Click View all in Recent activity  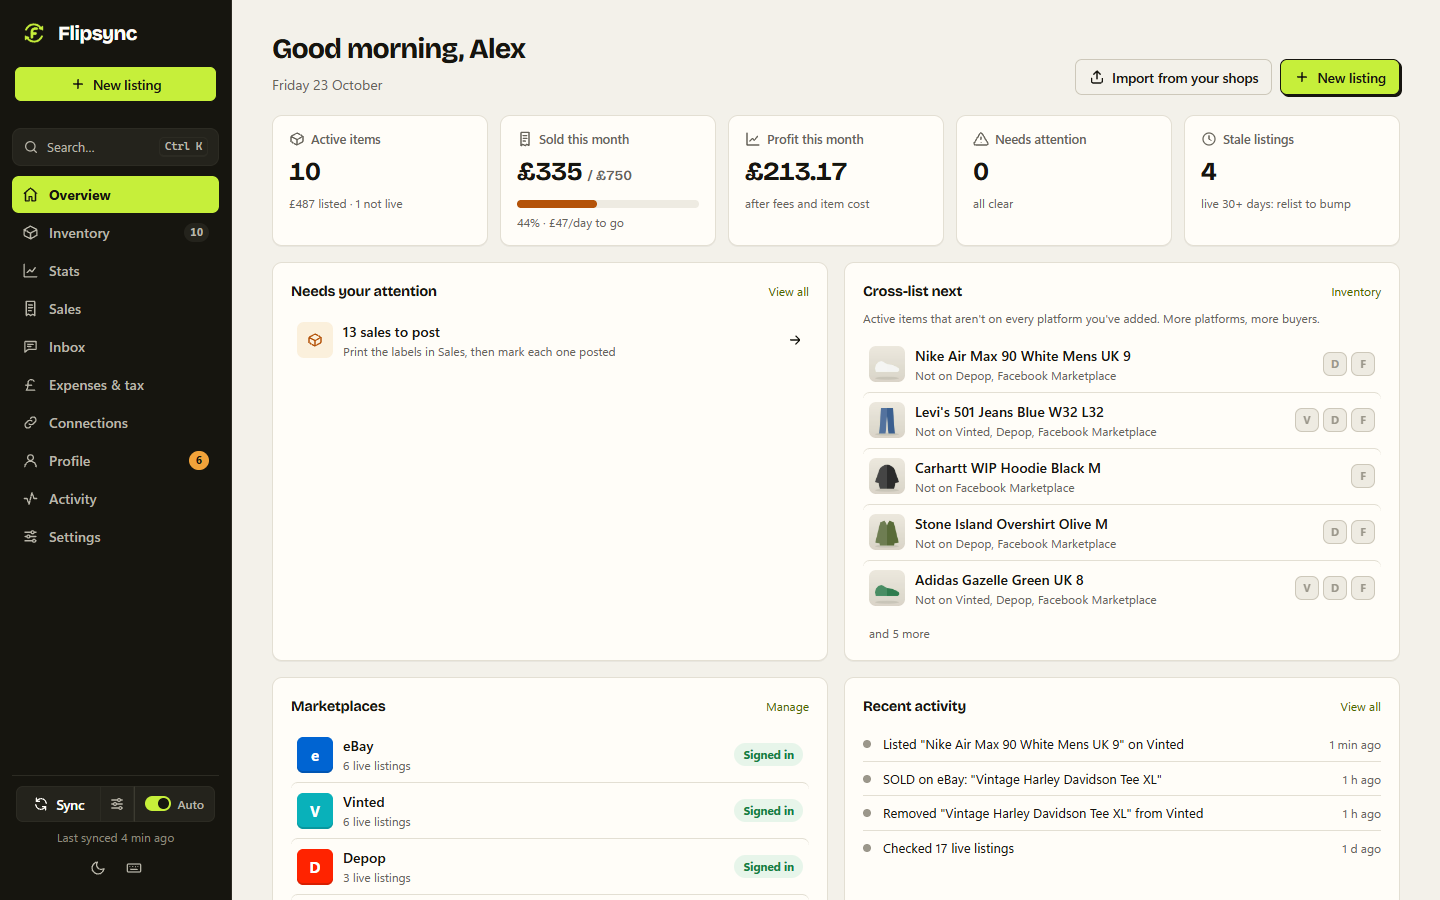point(1360,707)
